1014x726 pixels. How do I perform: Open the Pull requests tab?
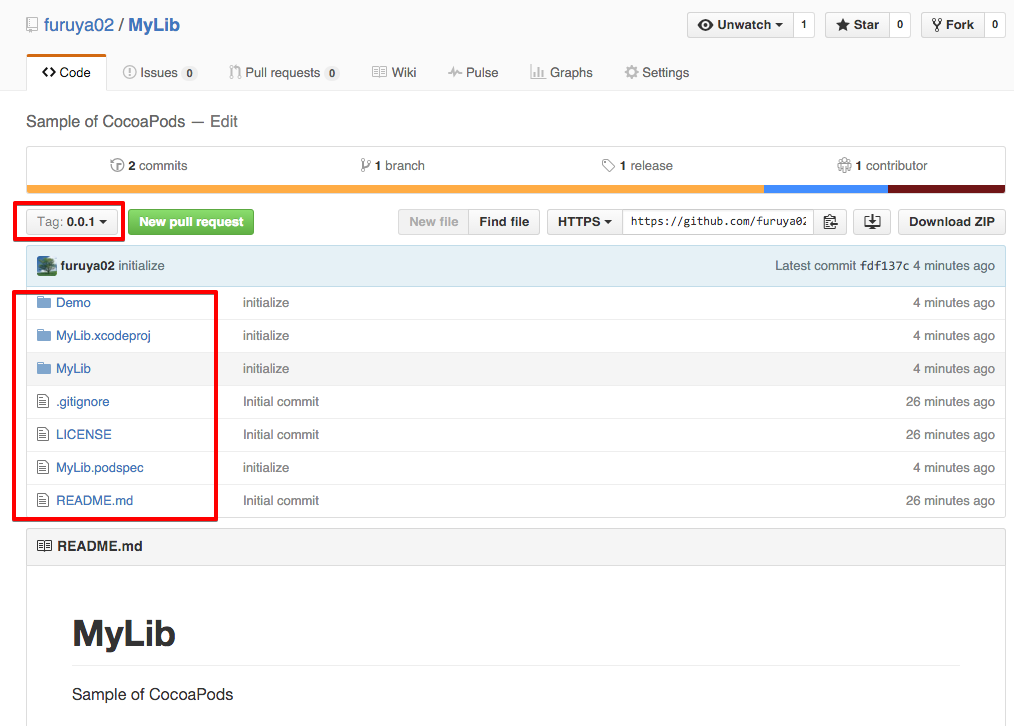(x=283, y=73)
